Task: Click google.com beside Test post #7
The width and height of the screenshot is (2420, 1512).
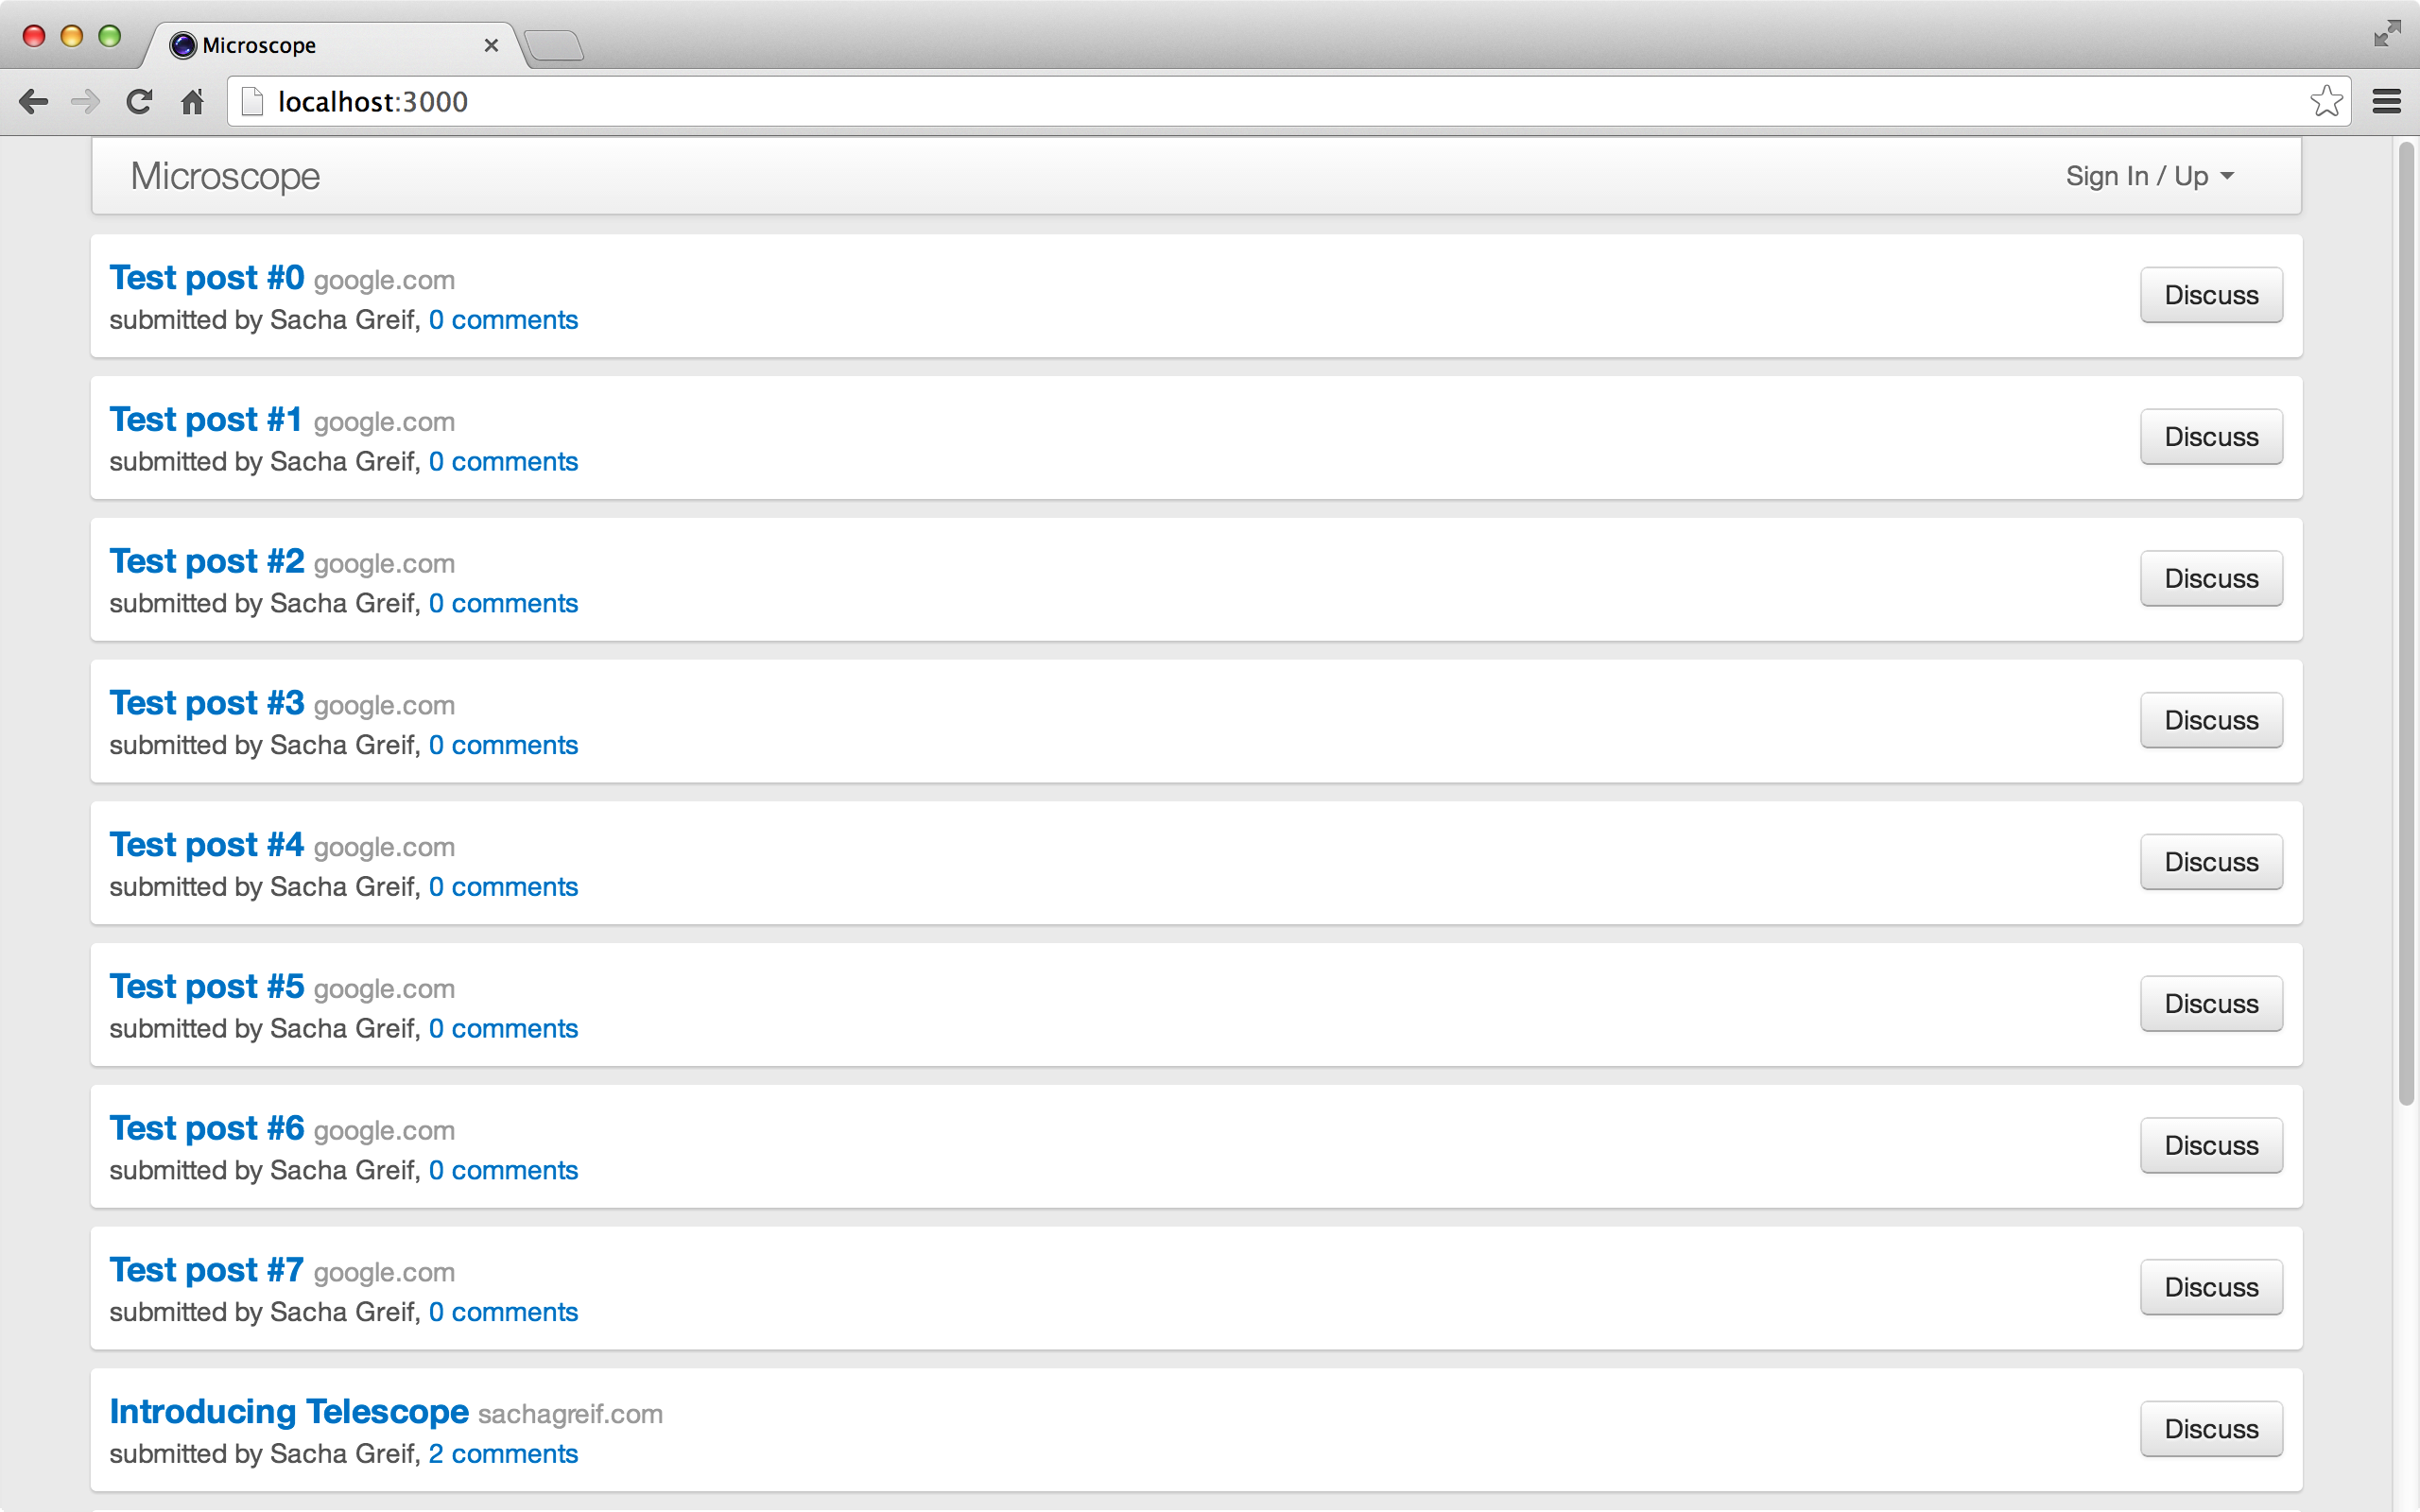Action: (384, 1273)
